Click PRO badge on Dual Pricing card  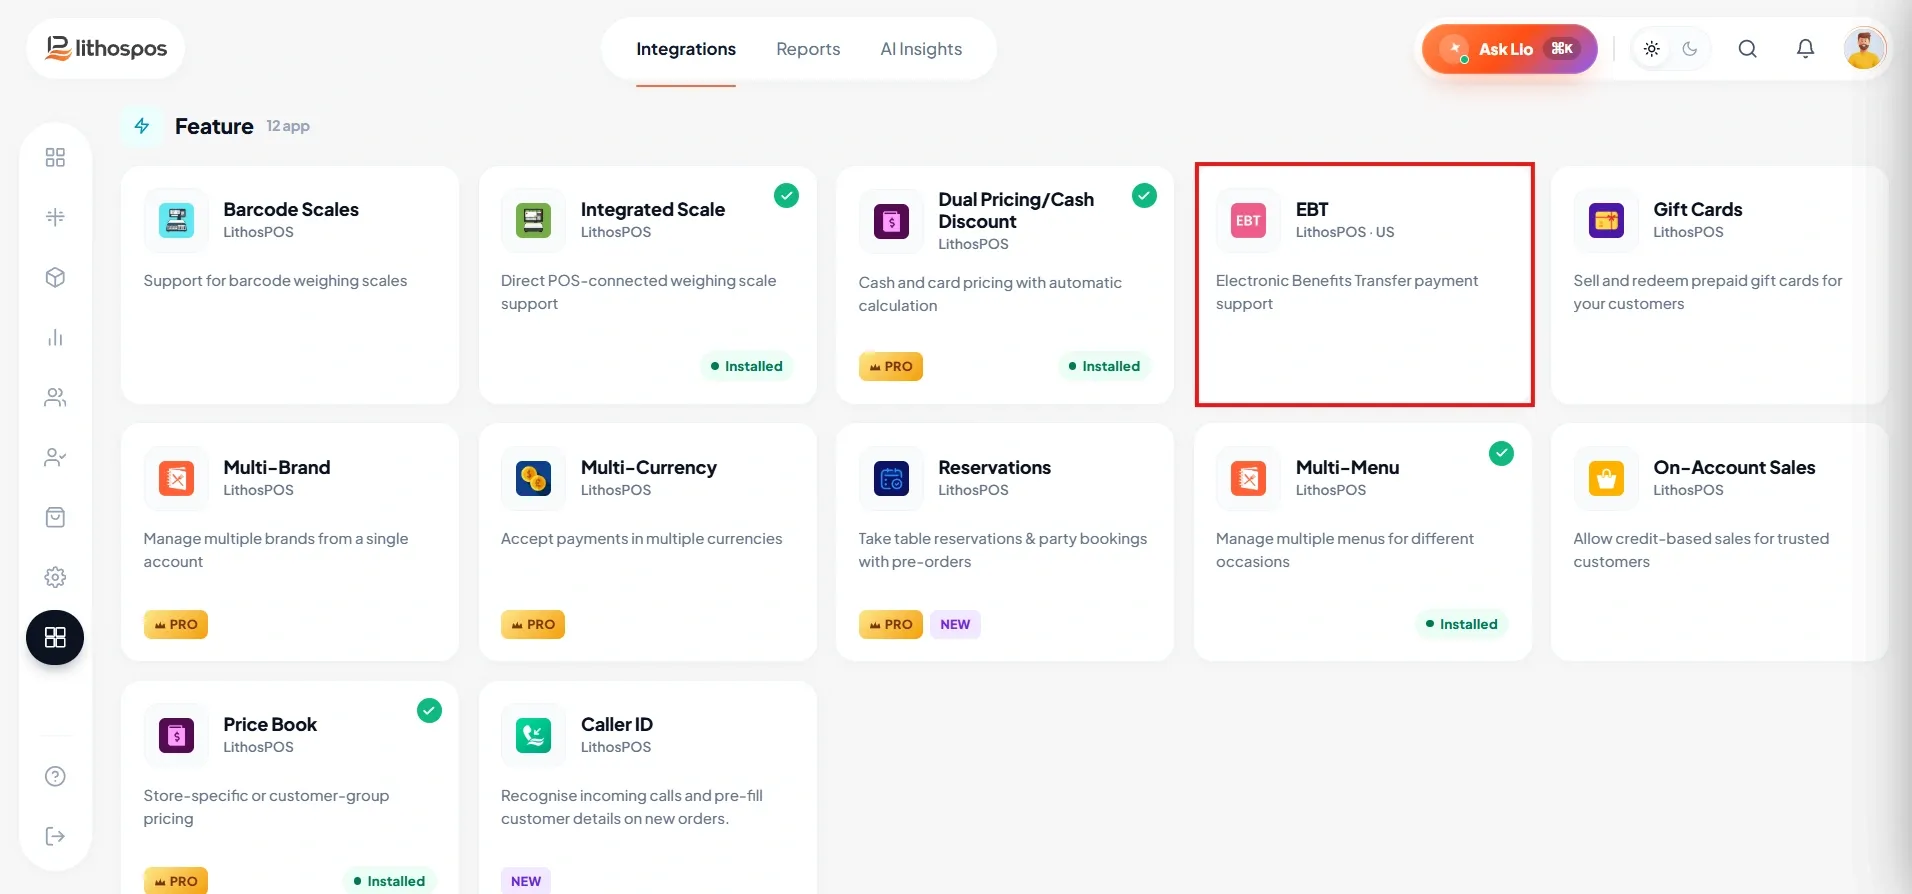pyautogui.click(x=891, y=366)
